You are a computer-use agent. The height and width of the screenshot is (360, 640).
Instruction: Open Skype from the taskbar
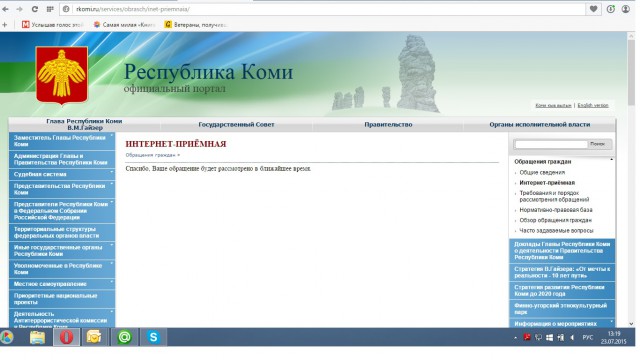click(x=153, y=337)
